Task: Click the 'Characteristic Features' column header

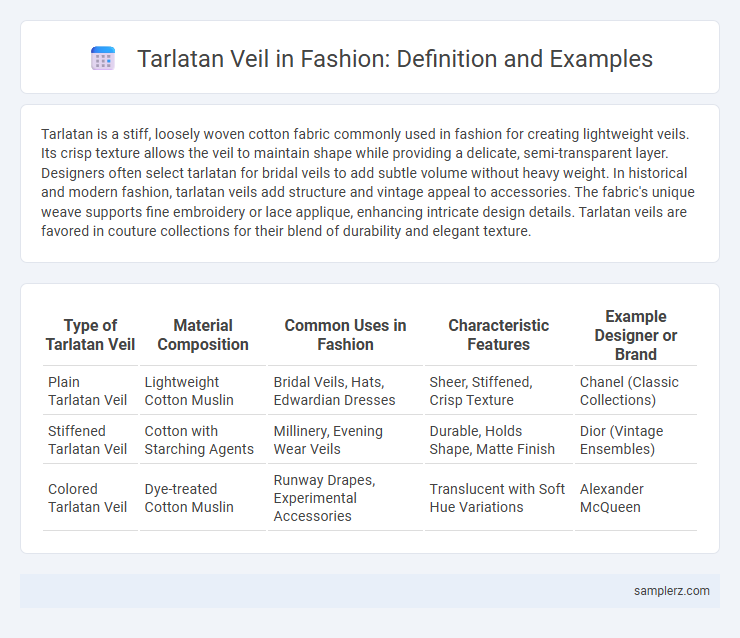Action: (498, 335)
